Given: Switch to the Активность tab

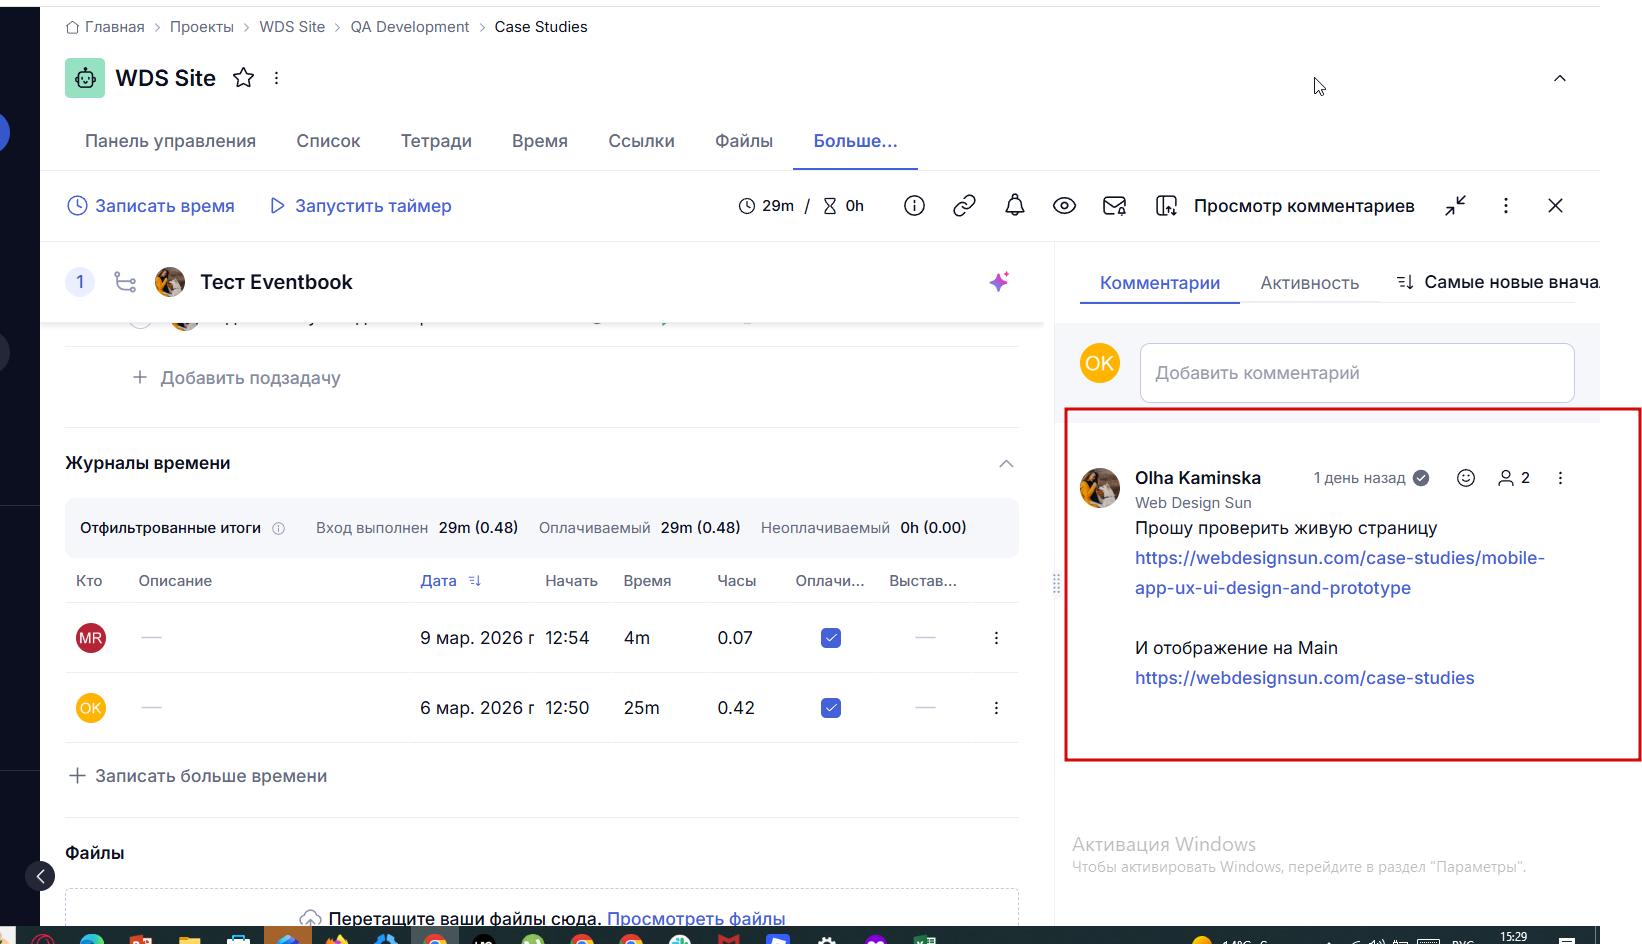Looking at the screenshot, I should tap(1309, 283).
